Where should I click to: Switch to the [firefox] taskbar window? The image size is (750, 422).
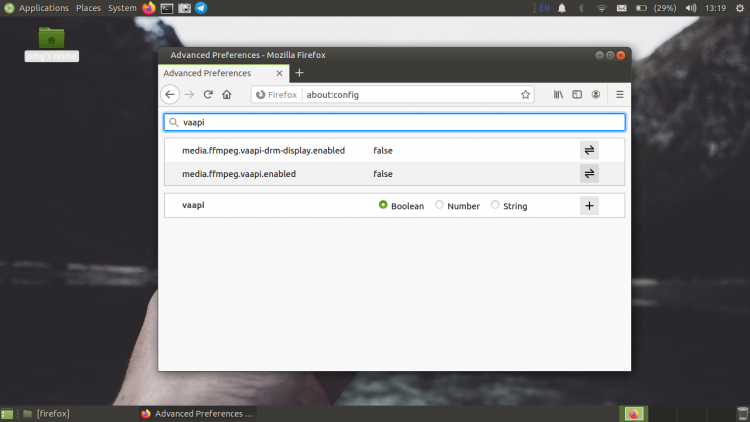[46, 414]
